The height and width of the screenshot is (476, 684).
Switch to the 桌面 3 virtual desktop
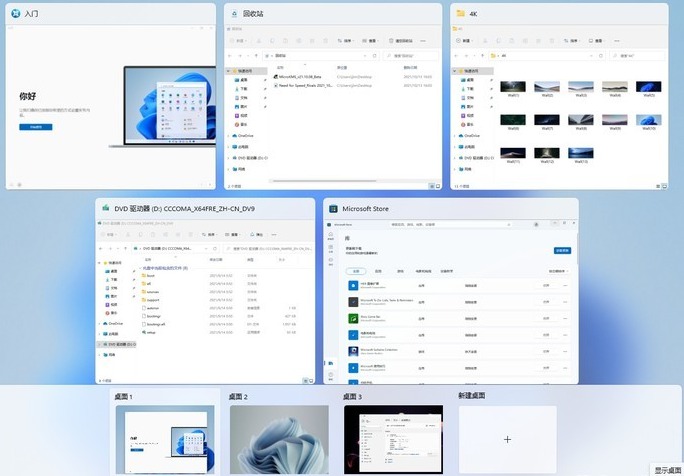pos(393,439)
